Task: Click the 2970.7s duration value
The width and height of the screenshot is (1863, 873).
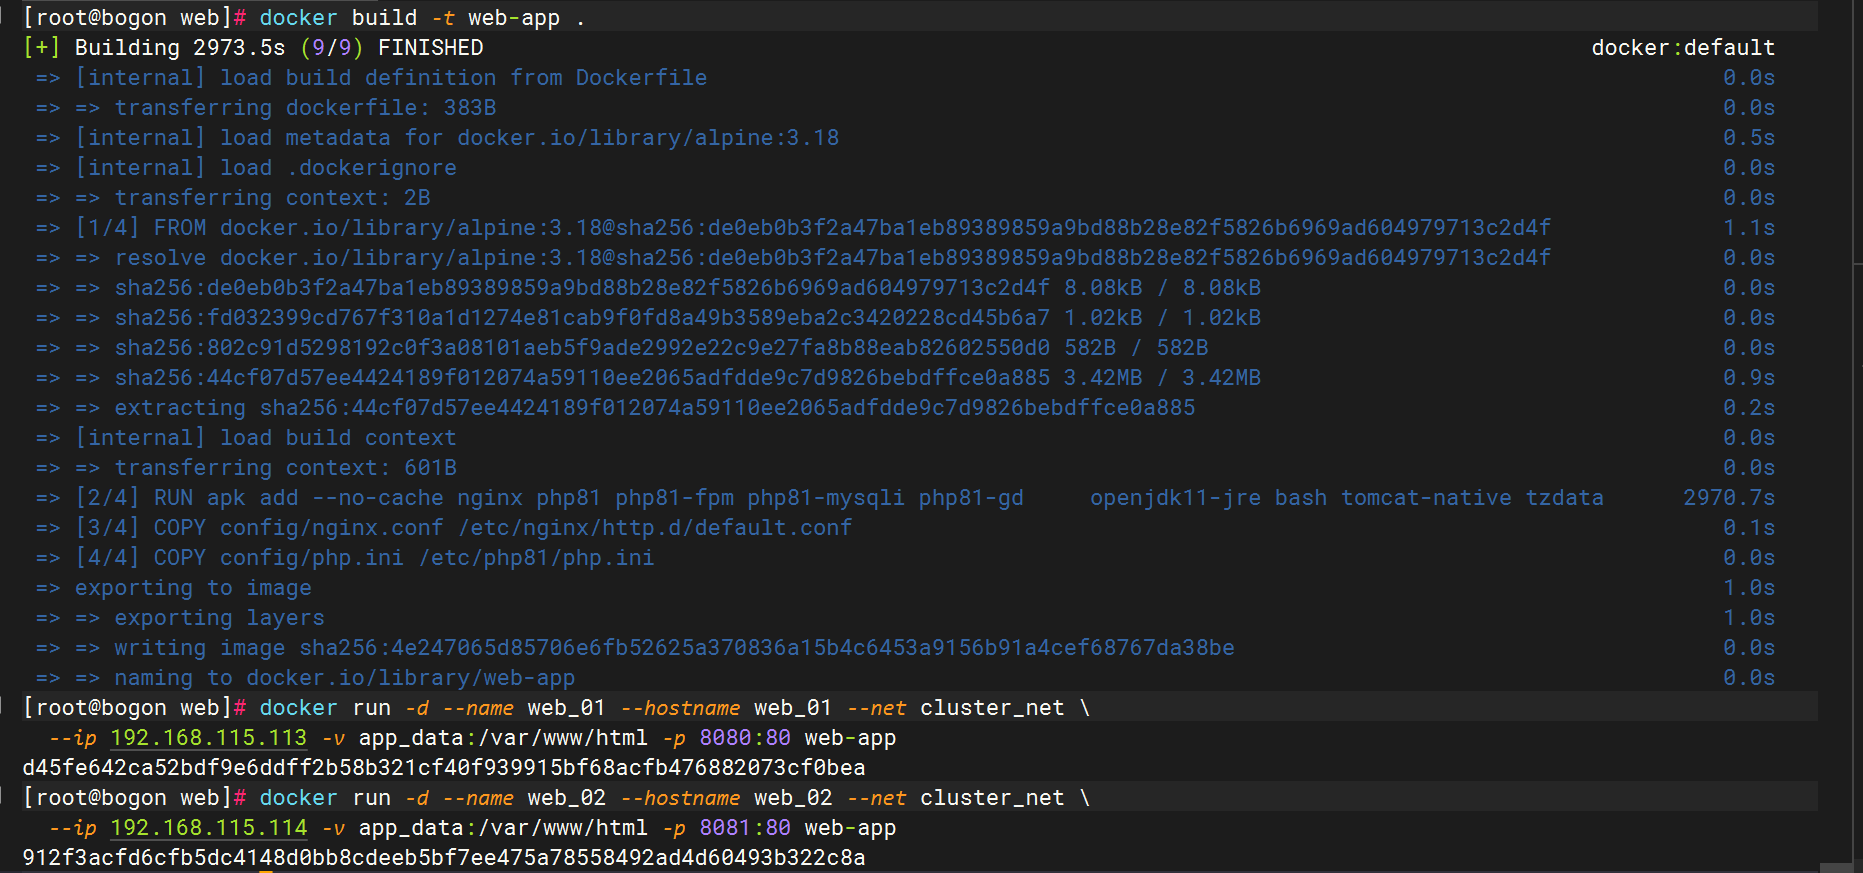Action: point(1729,498)
